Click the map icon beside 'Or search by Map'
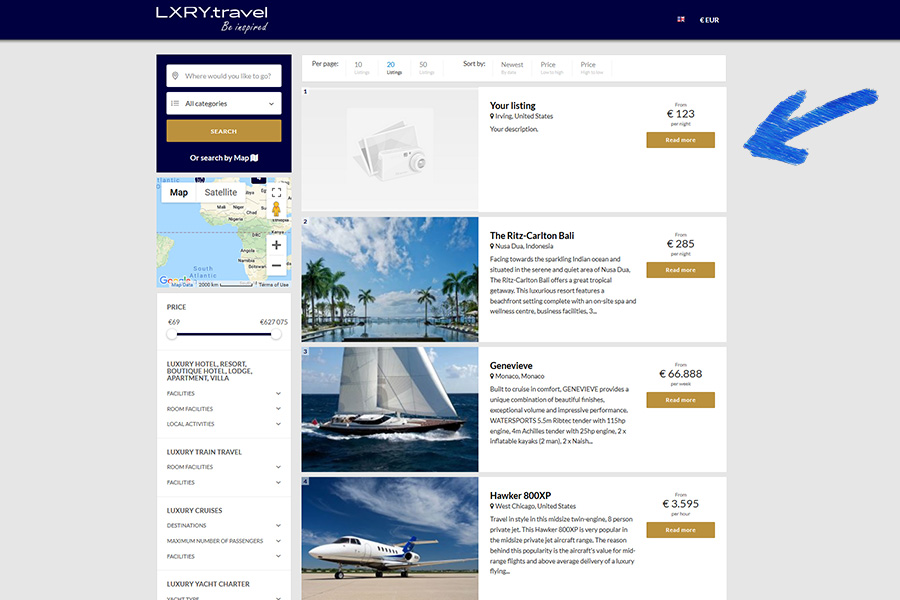The width and height of the screenshot is (900, 600). tap(254, 158)
